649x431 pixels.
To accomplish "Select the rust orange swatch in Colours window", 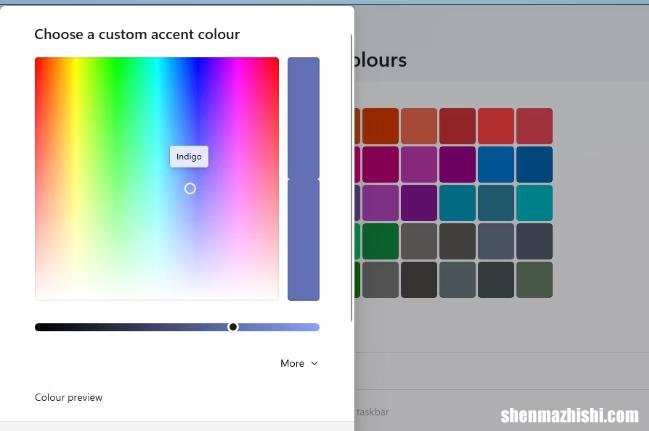I will (380, 126).
